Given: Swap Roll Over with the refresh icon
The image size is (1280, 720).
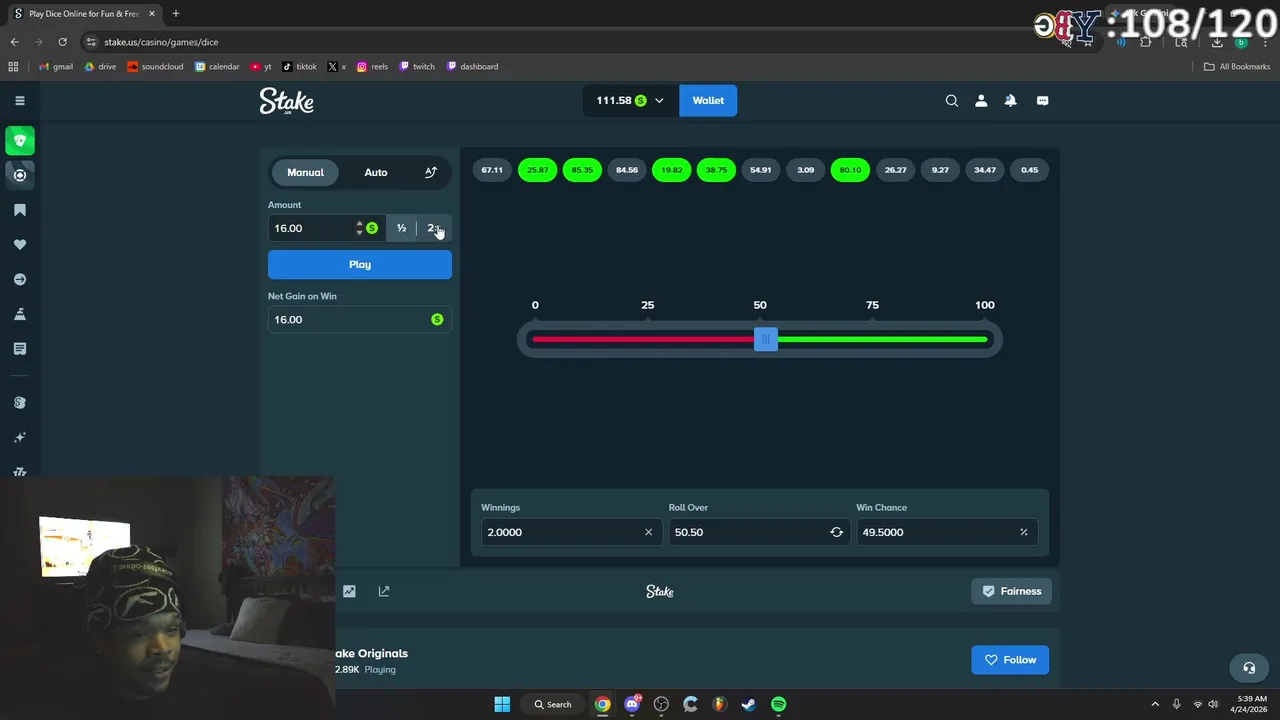Looking at the screenshot, I should point(836,532).
